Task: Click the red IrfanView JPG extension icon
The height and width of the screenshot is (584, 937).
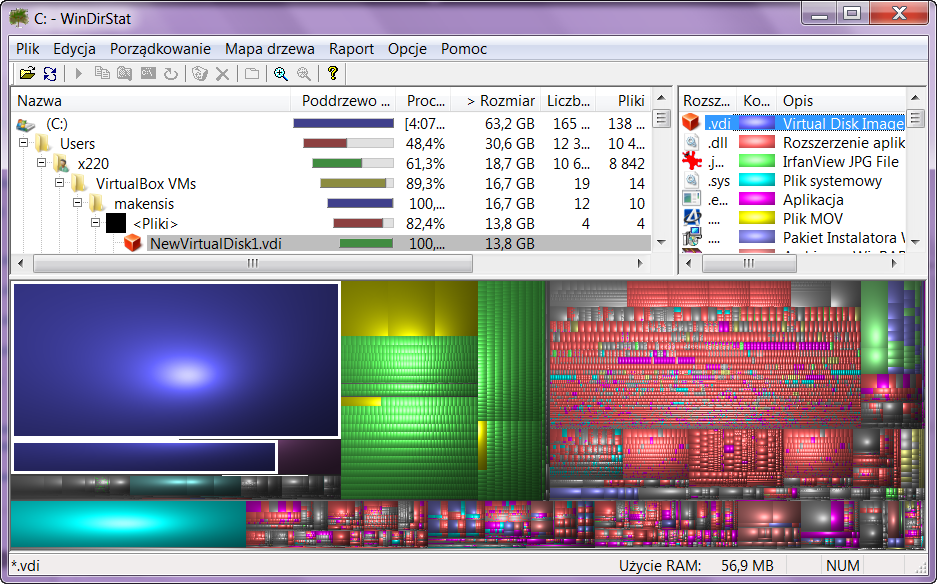Action: pyautogui.click(x=691, y=161)
